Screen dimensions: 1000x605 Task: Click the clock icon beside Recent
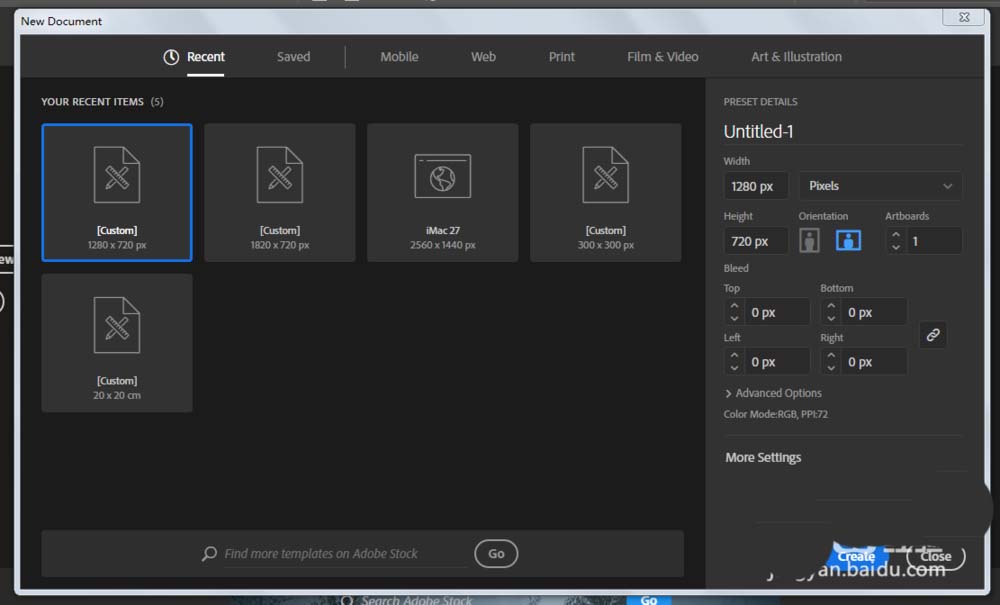171,57
